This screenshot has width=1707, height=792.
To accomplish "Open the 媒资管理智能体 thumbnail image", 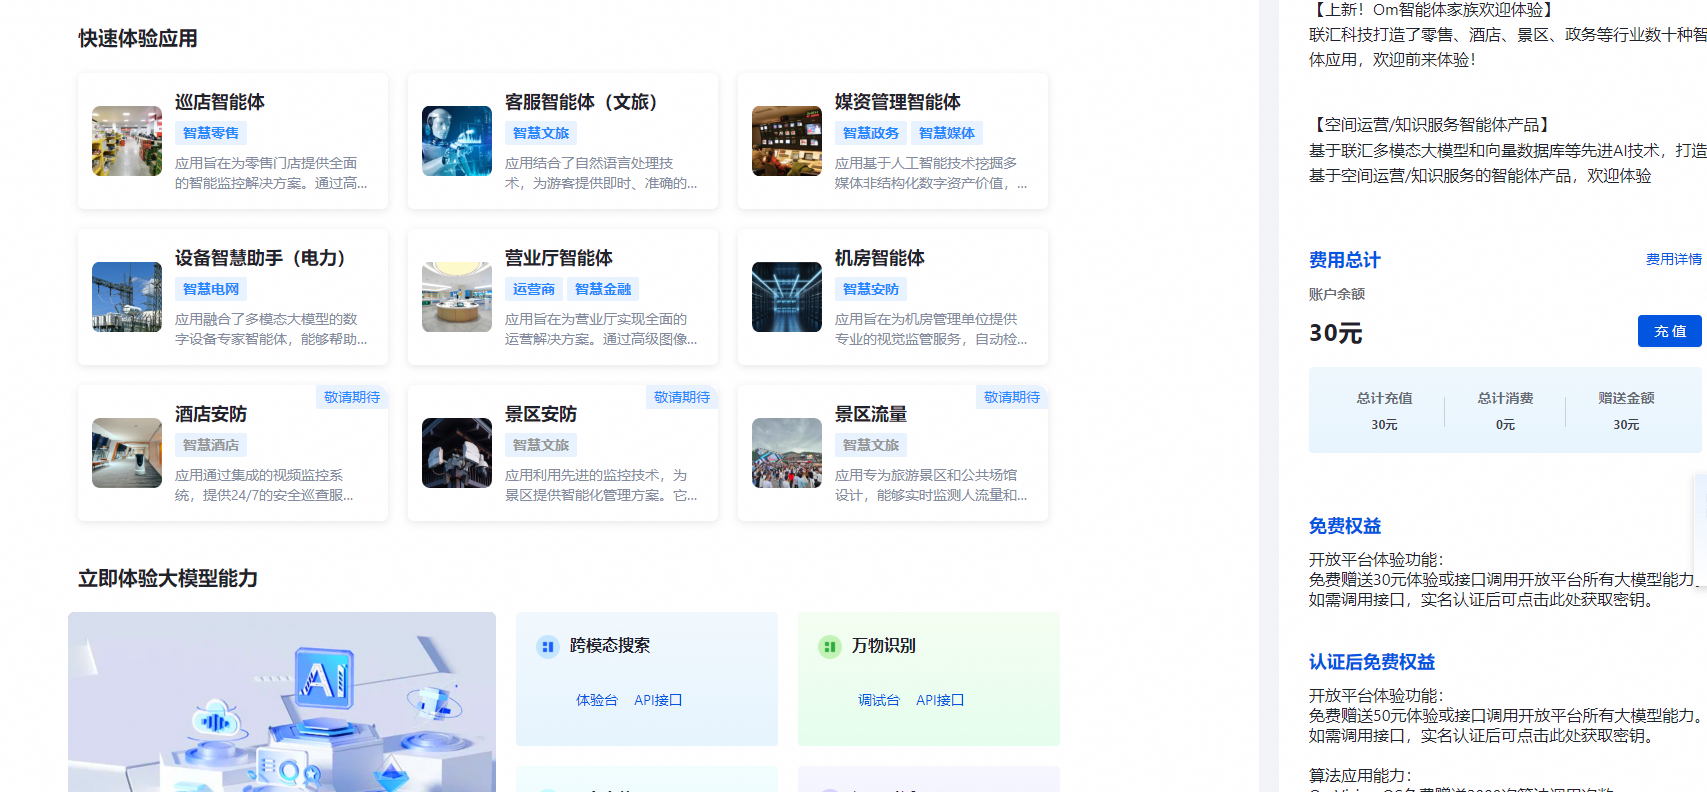I will point(787,141).
